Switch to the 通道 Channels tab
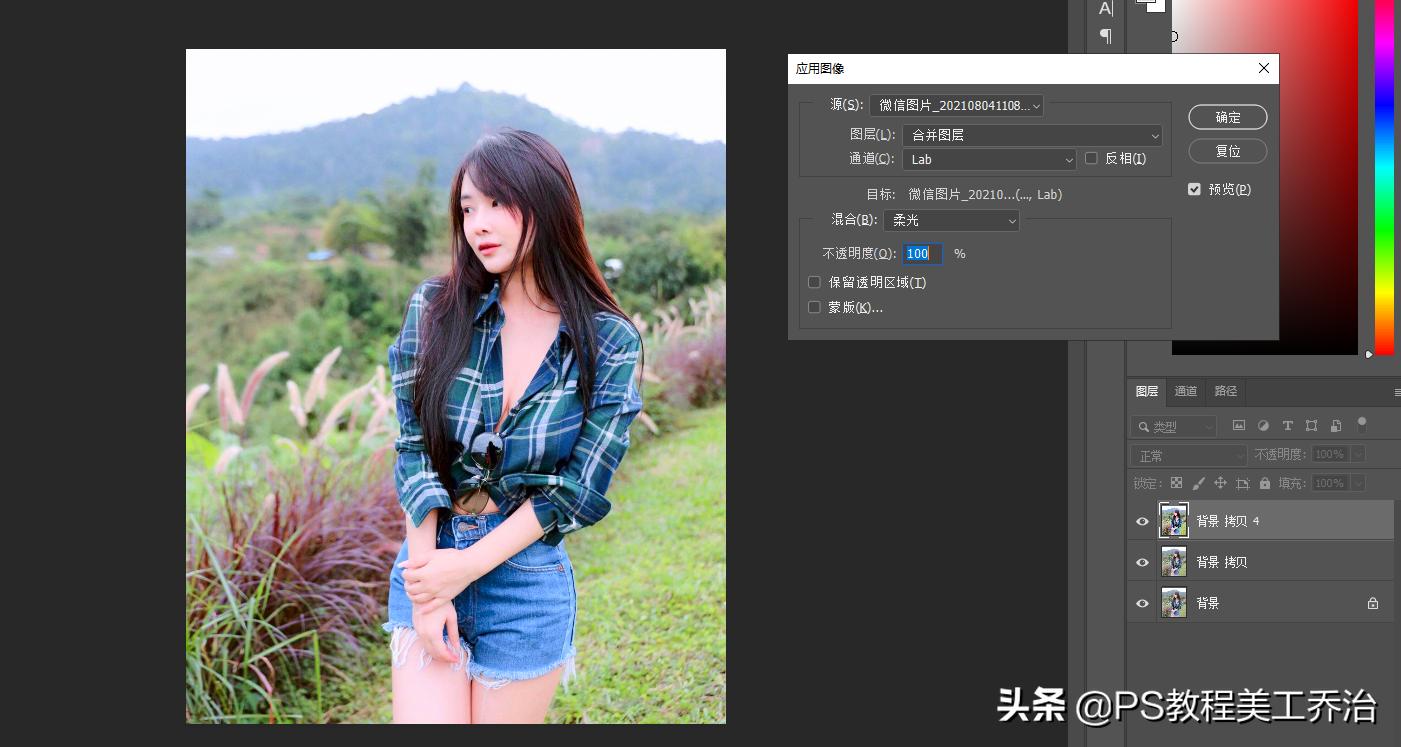This screenshot has width=1401, height=747. click(1185, 391)
